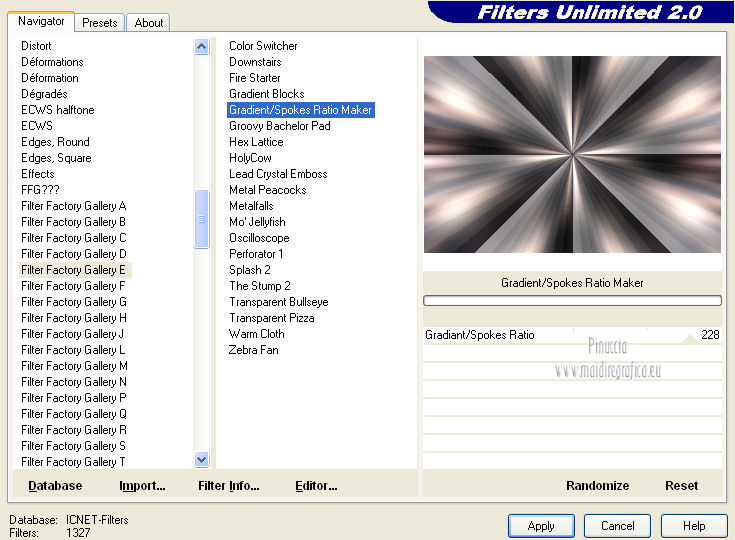Choose the Transparent Bullseye filter
This screenshot has height=540, width=735.
278,302
